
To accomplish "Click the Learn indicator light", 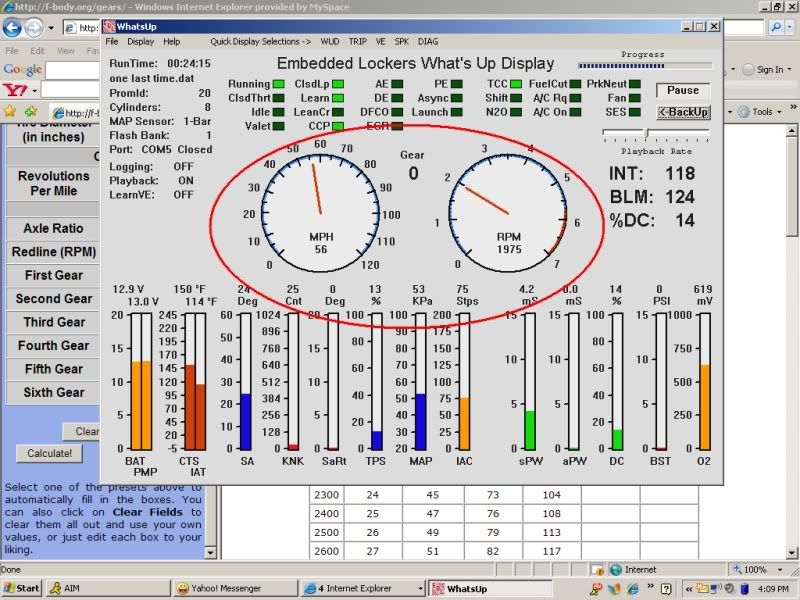I will [x=338, y=98].
